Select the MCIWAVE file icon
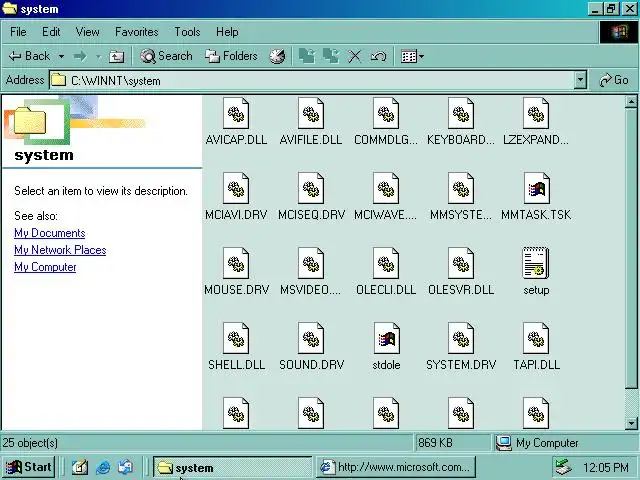The width and height of the screenshot is (640, 480). pos(386,188)
